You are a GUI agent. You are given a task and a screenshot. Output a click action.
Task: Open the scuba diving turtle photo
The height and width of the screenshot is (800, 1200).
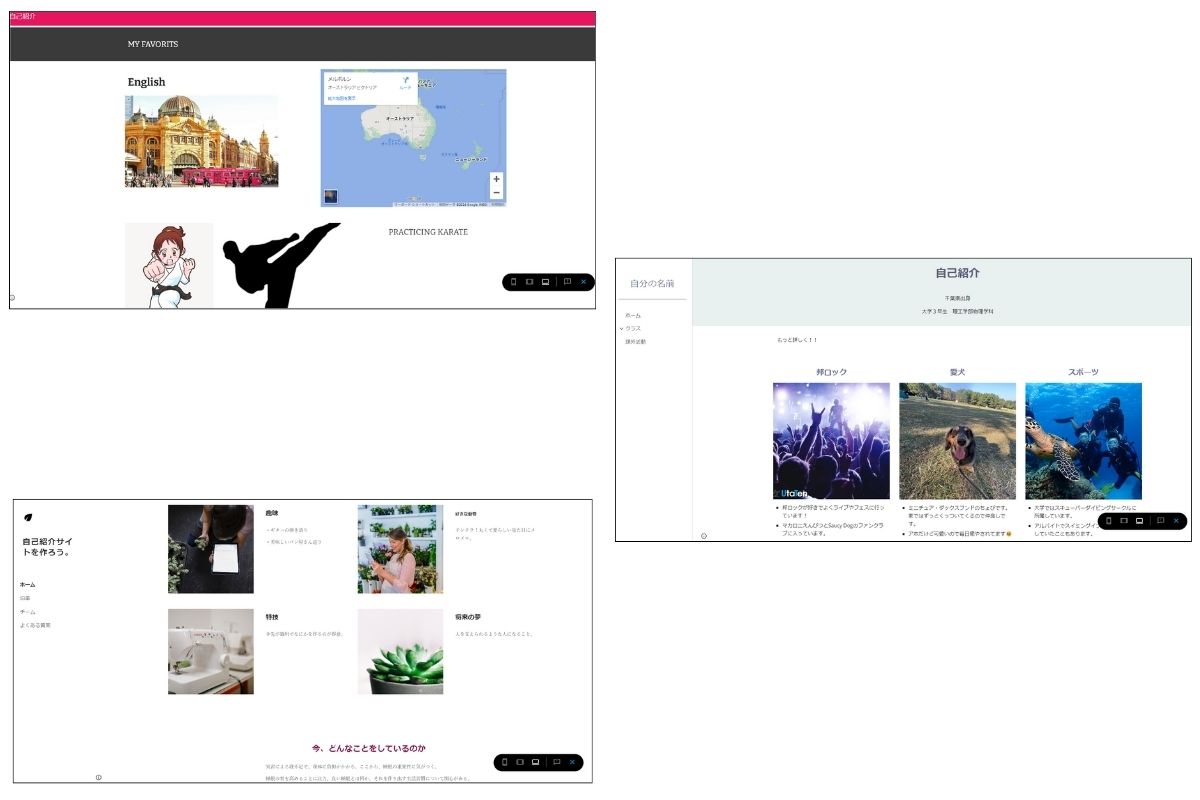point(1083,441)
